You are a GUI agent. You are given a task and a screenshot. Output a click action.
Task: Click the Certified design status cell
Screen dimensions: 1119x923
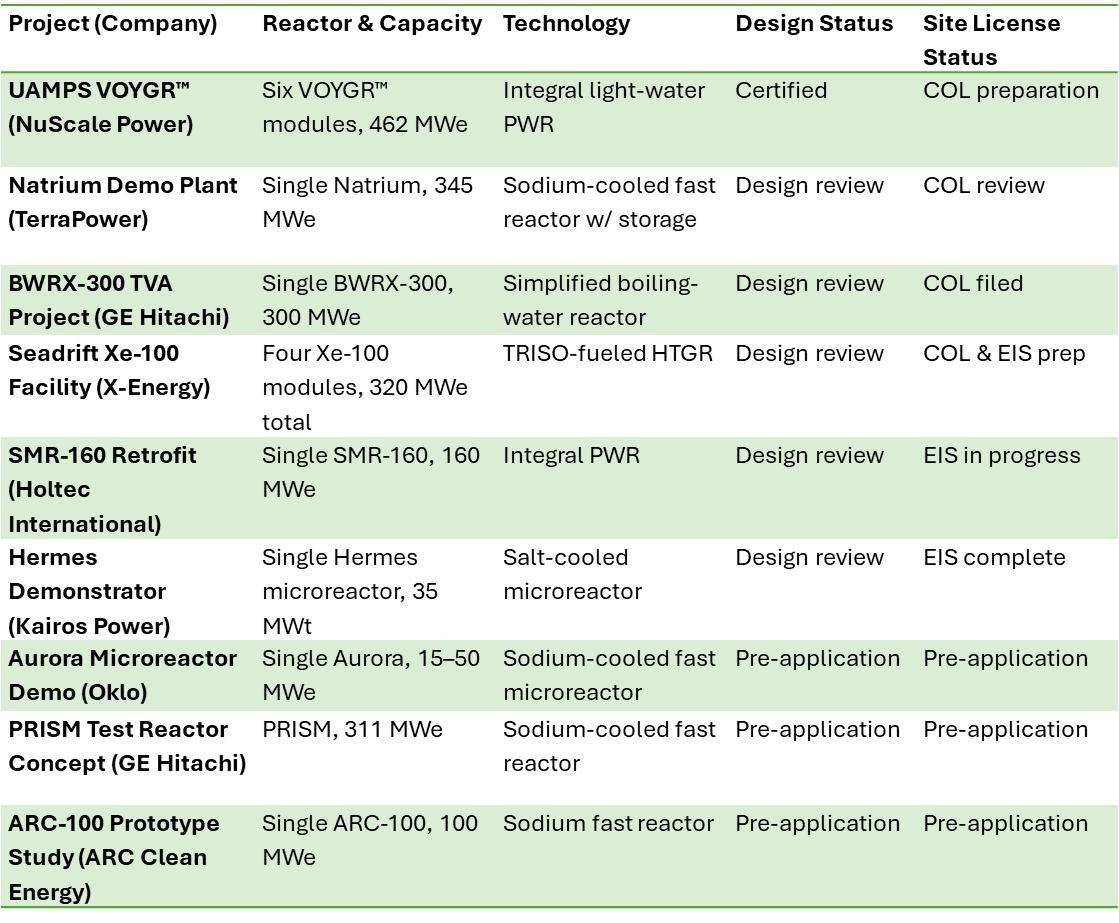pos(781,91)
